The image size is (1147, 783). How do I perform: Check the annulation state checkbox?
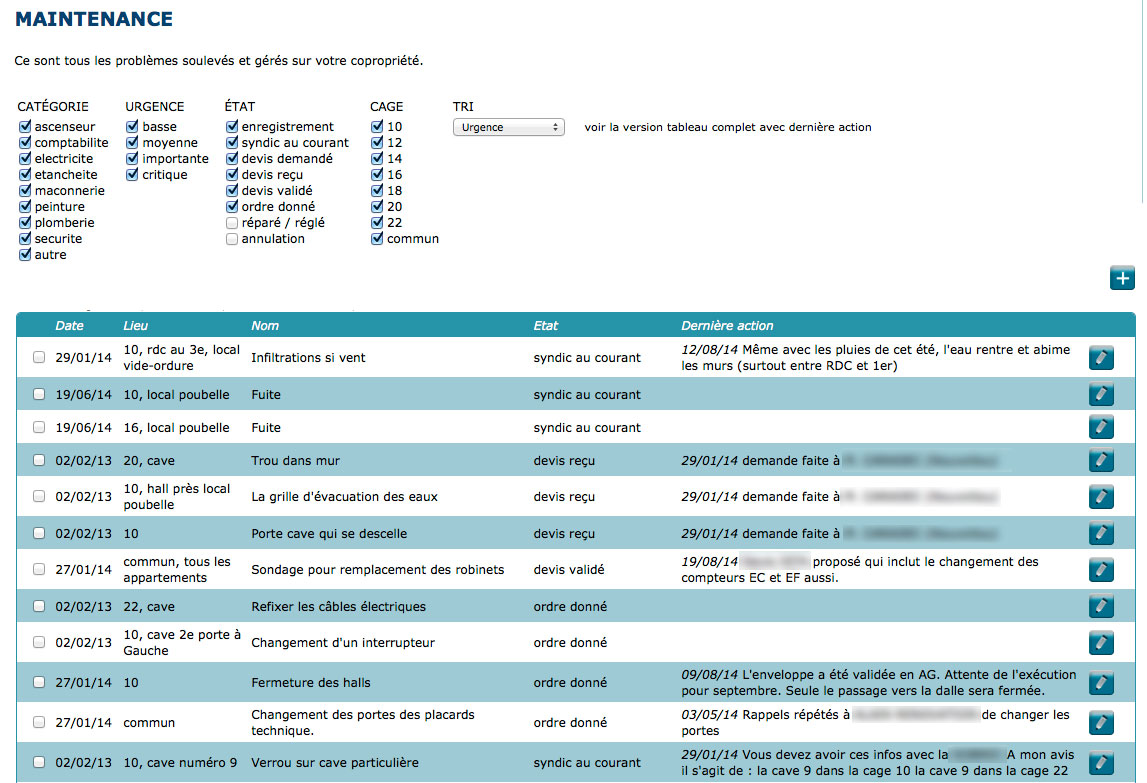pos(232,239)
